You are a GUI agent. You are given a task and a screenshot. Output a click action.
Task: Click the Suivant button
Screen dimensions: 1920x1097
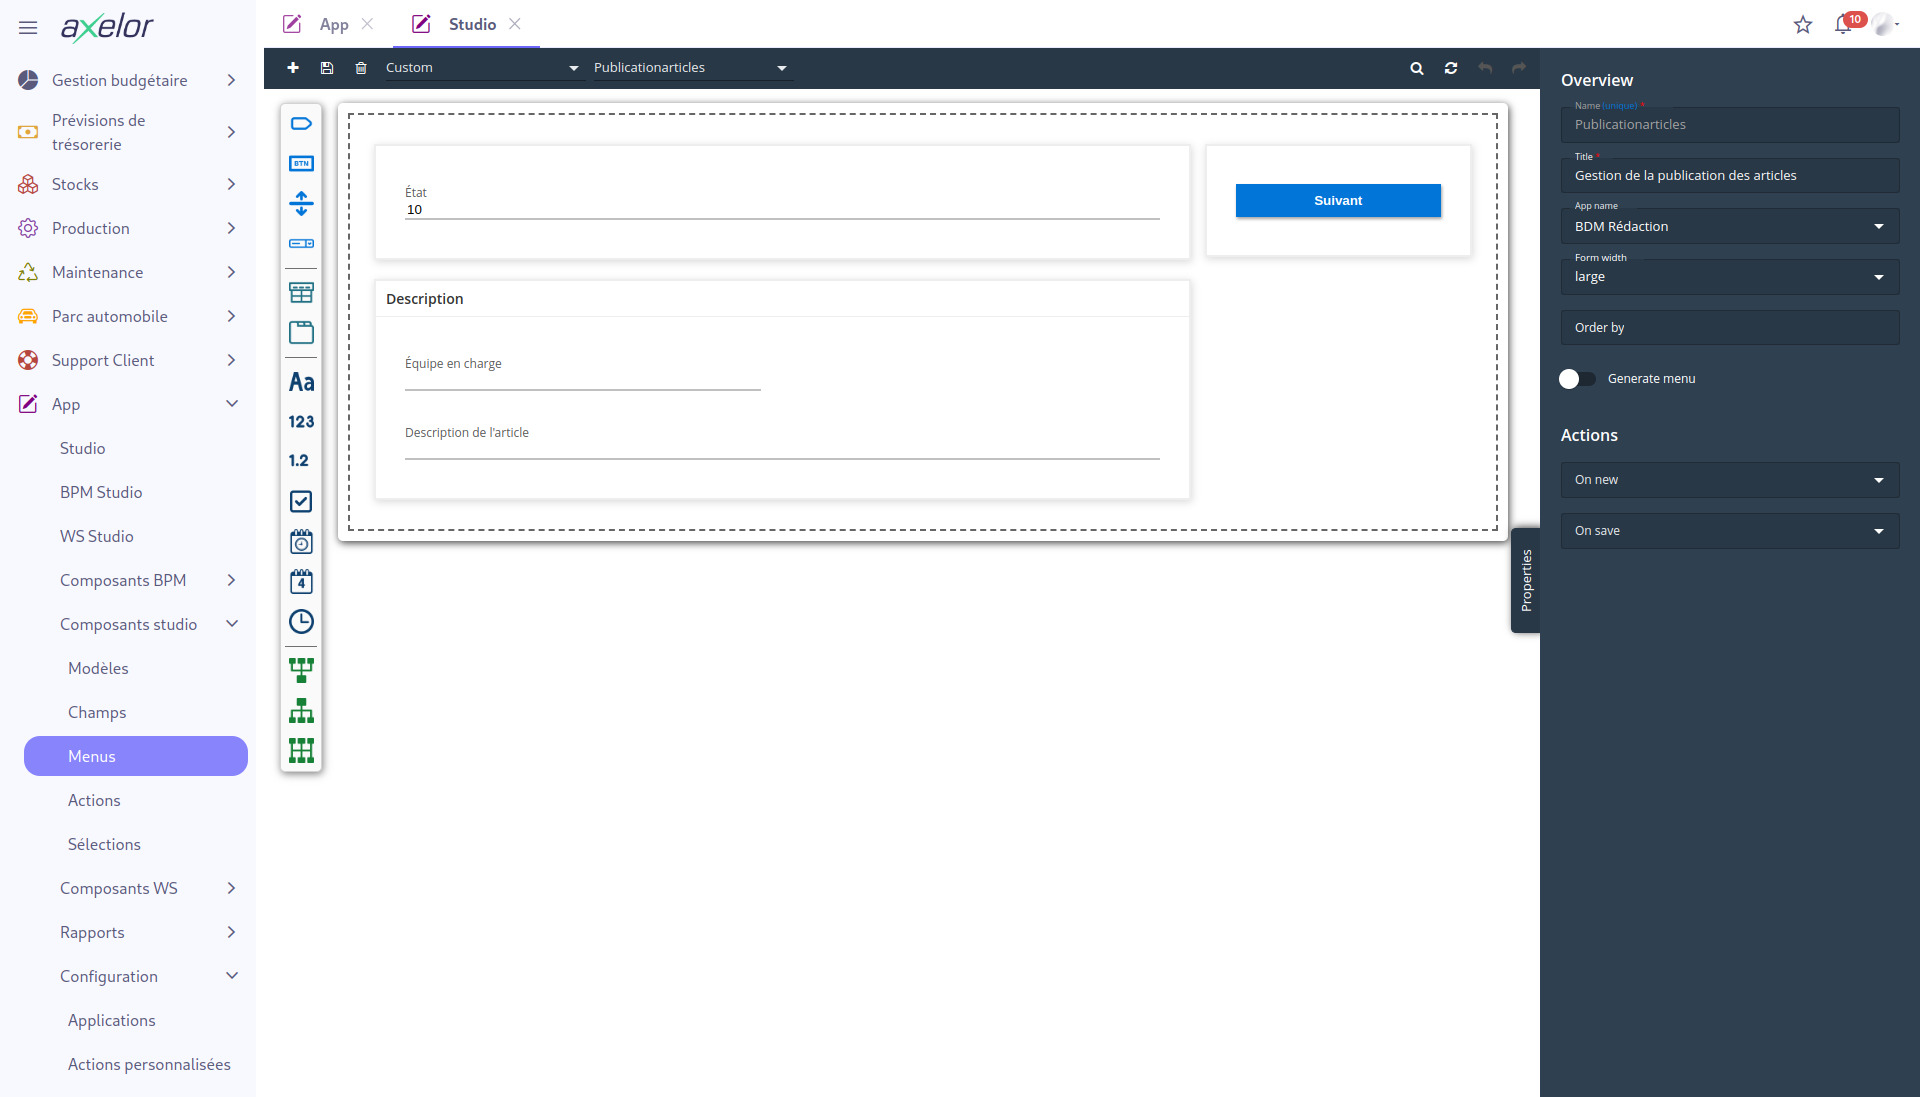1338,201
